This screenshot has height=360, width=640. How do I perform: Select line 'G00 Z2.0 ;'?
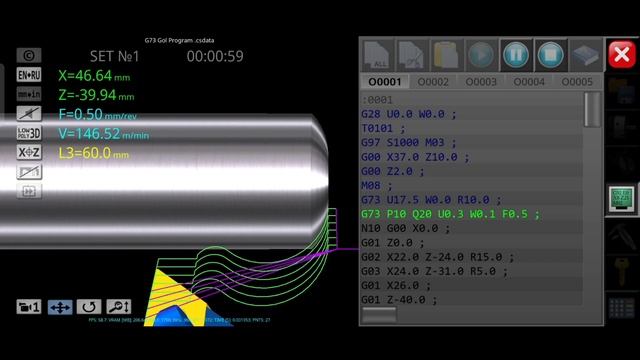(393, 171)
